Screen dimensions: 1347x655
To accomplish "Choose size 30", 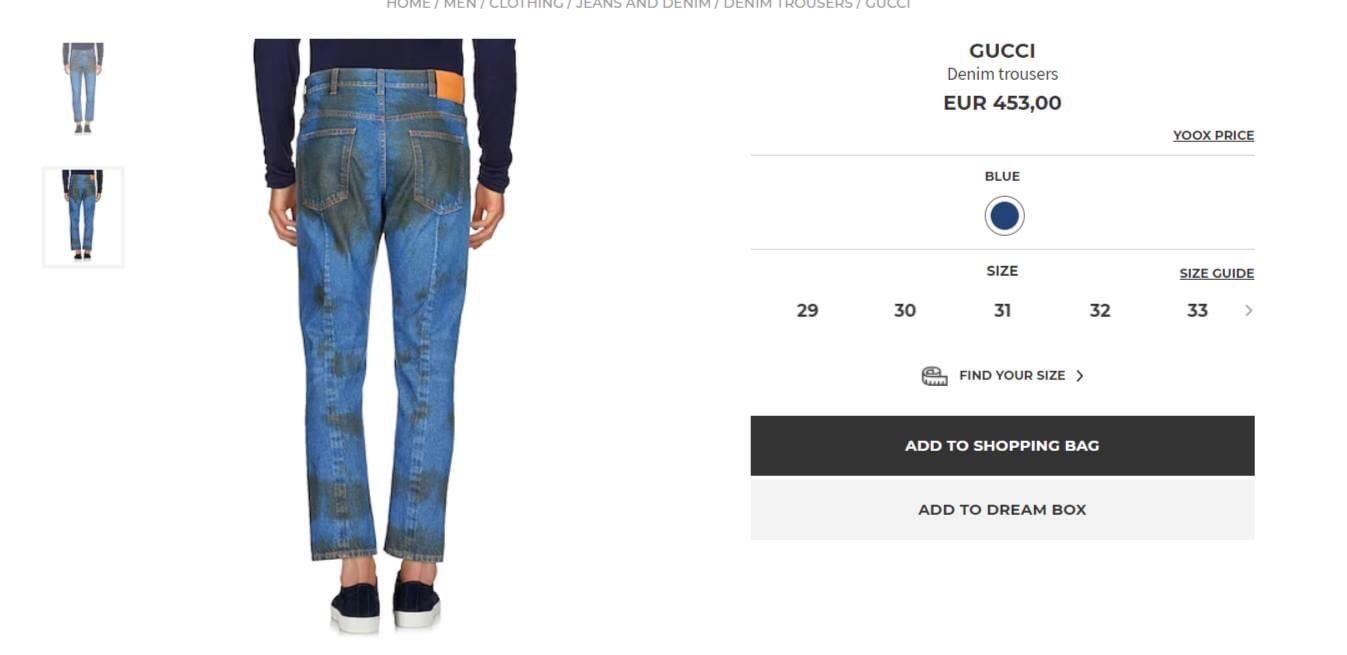I will [905, 311].
